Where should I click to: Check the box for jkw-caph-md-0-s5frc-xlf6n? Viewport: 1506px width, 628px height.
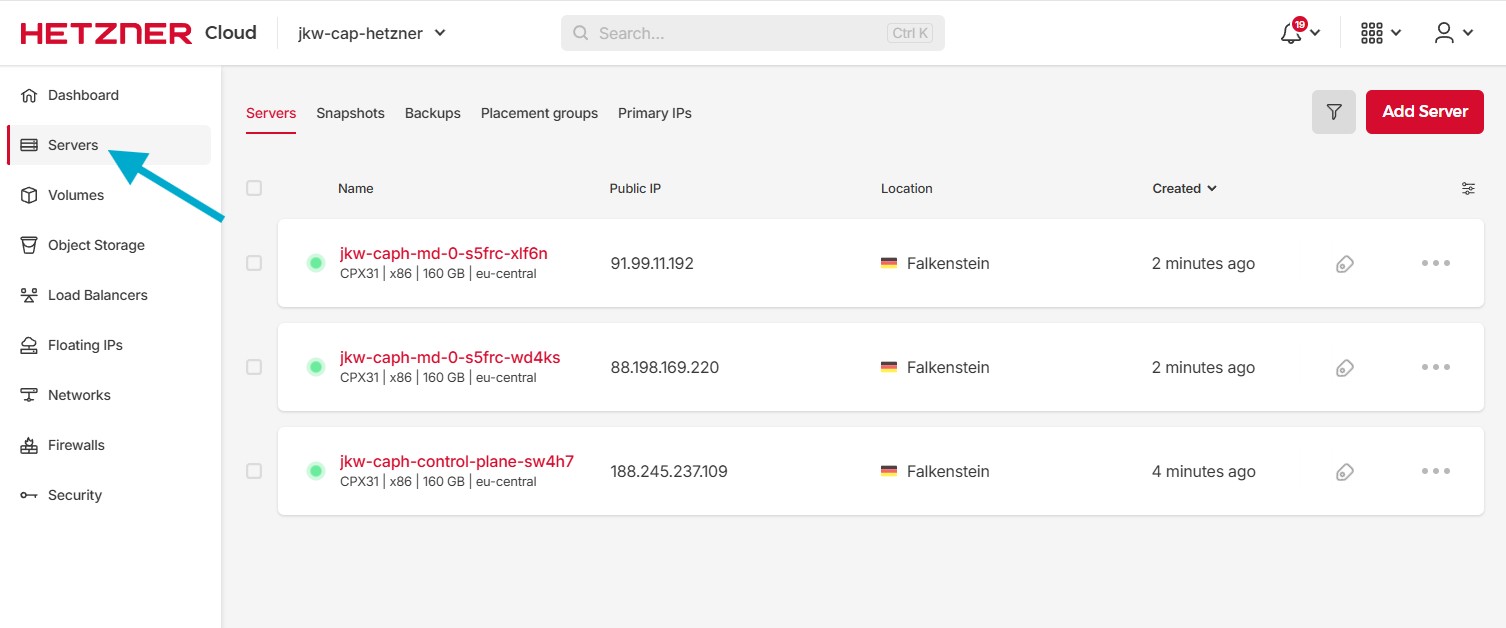tap(254, 263)
